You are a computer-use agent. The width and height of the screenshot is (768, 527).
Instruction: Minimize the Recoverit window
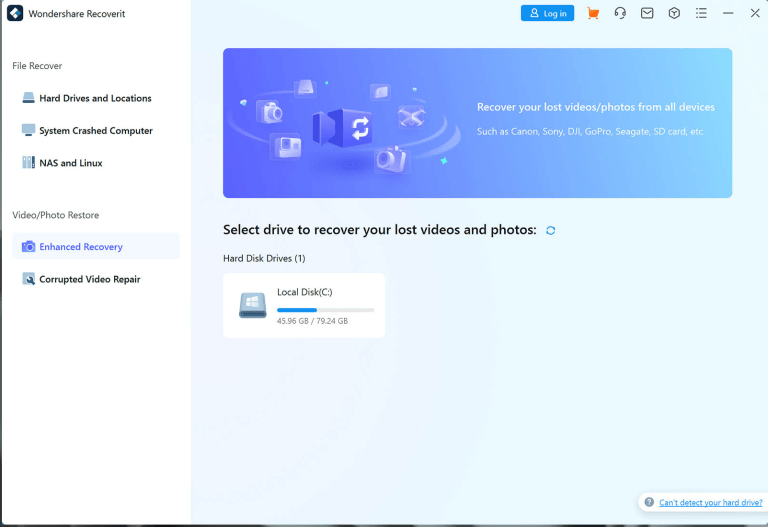[728, 13]
